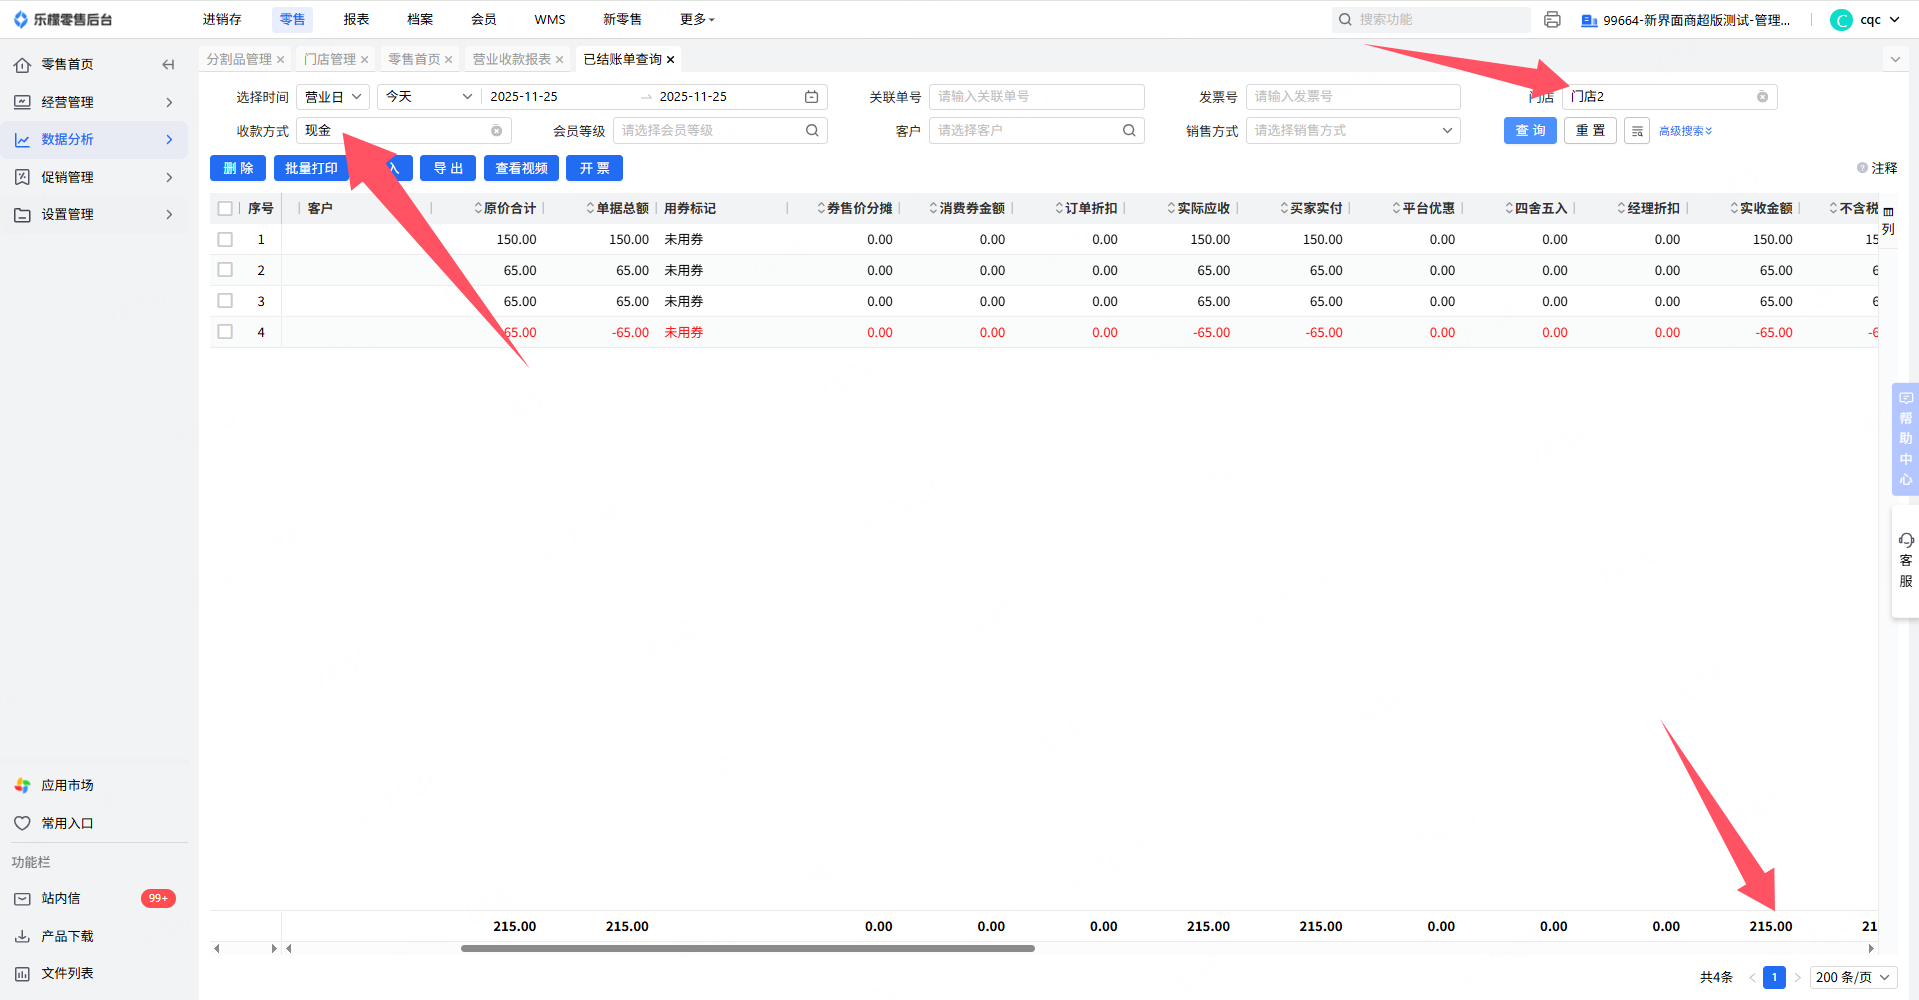Click the 乐檬零售后台 logo
This screenshot has height=1000, width=1919.
(62, 20)
